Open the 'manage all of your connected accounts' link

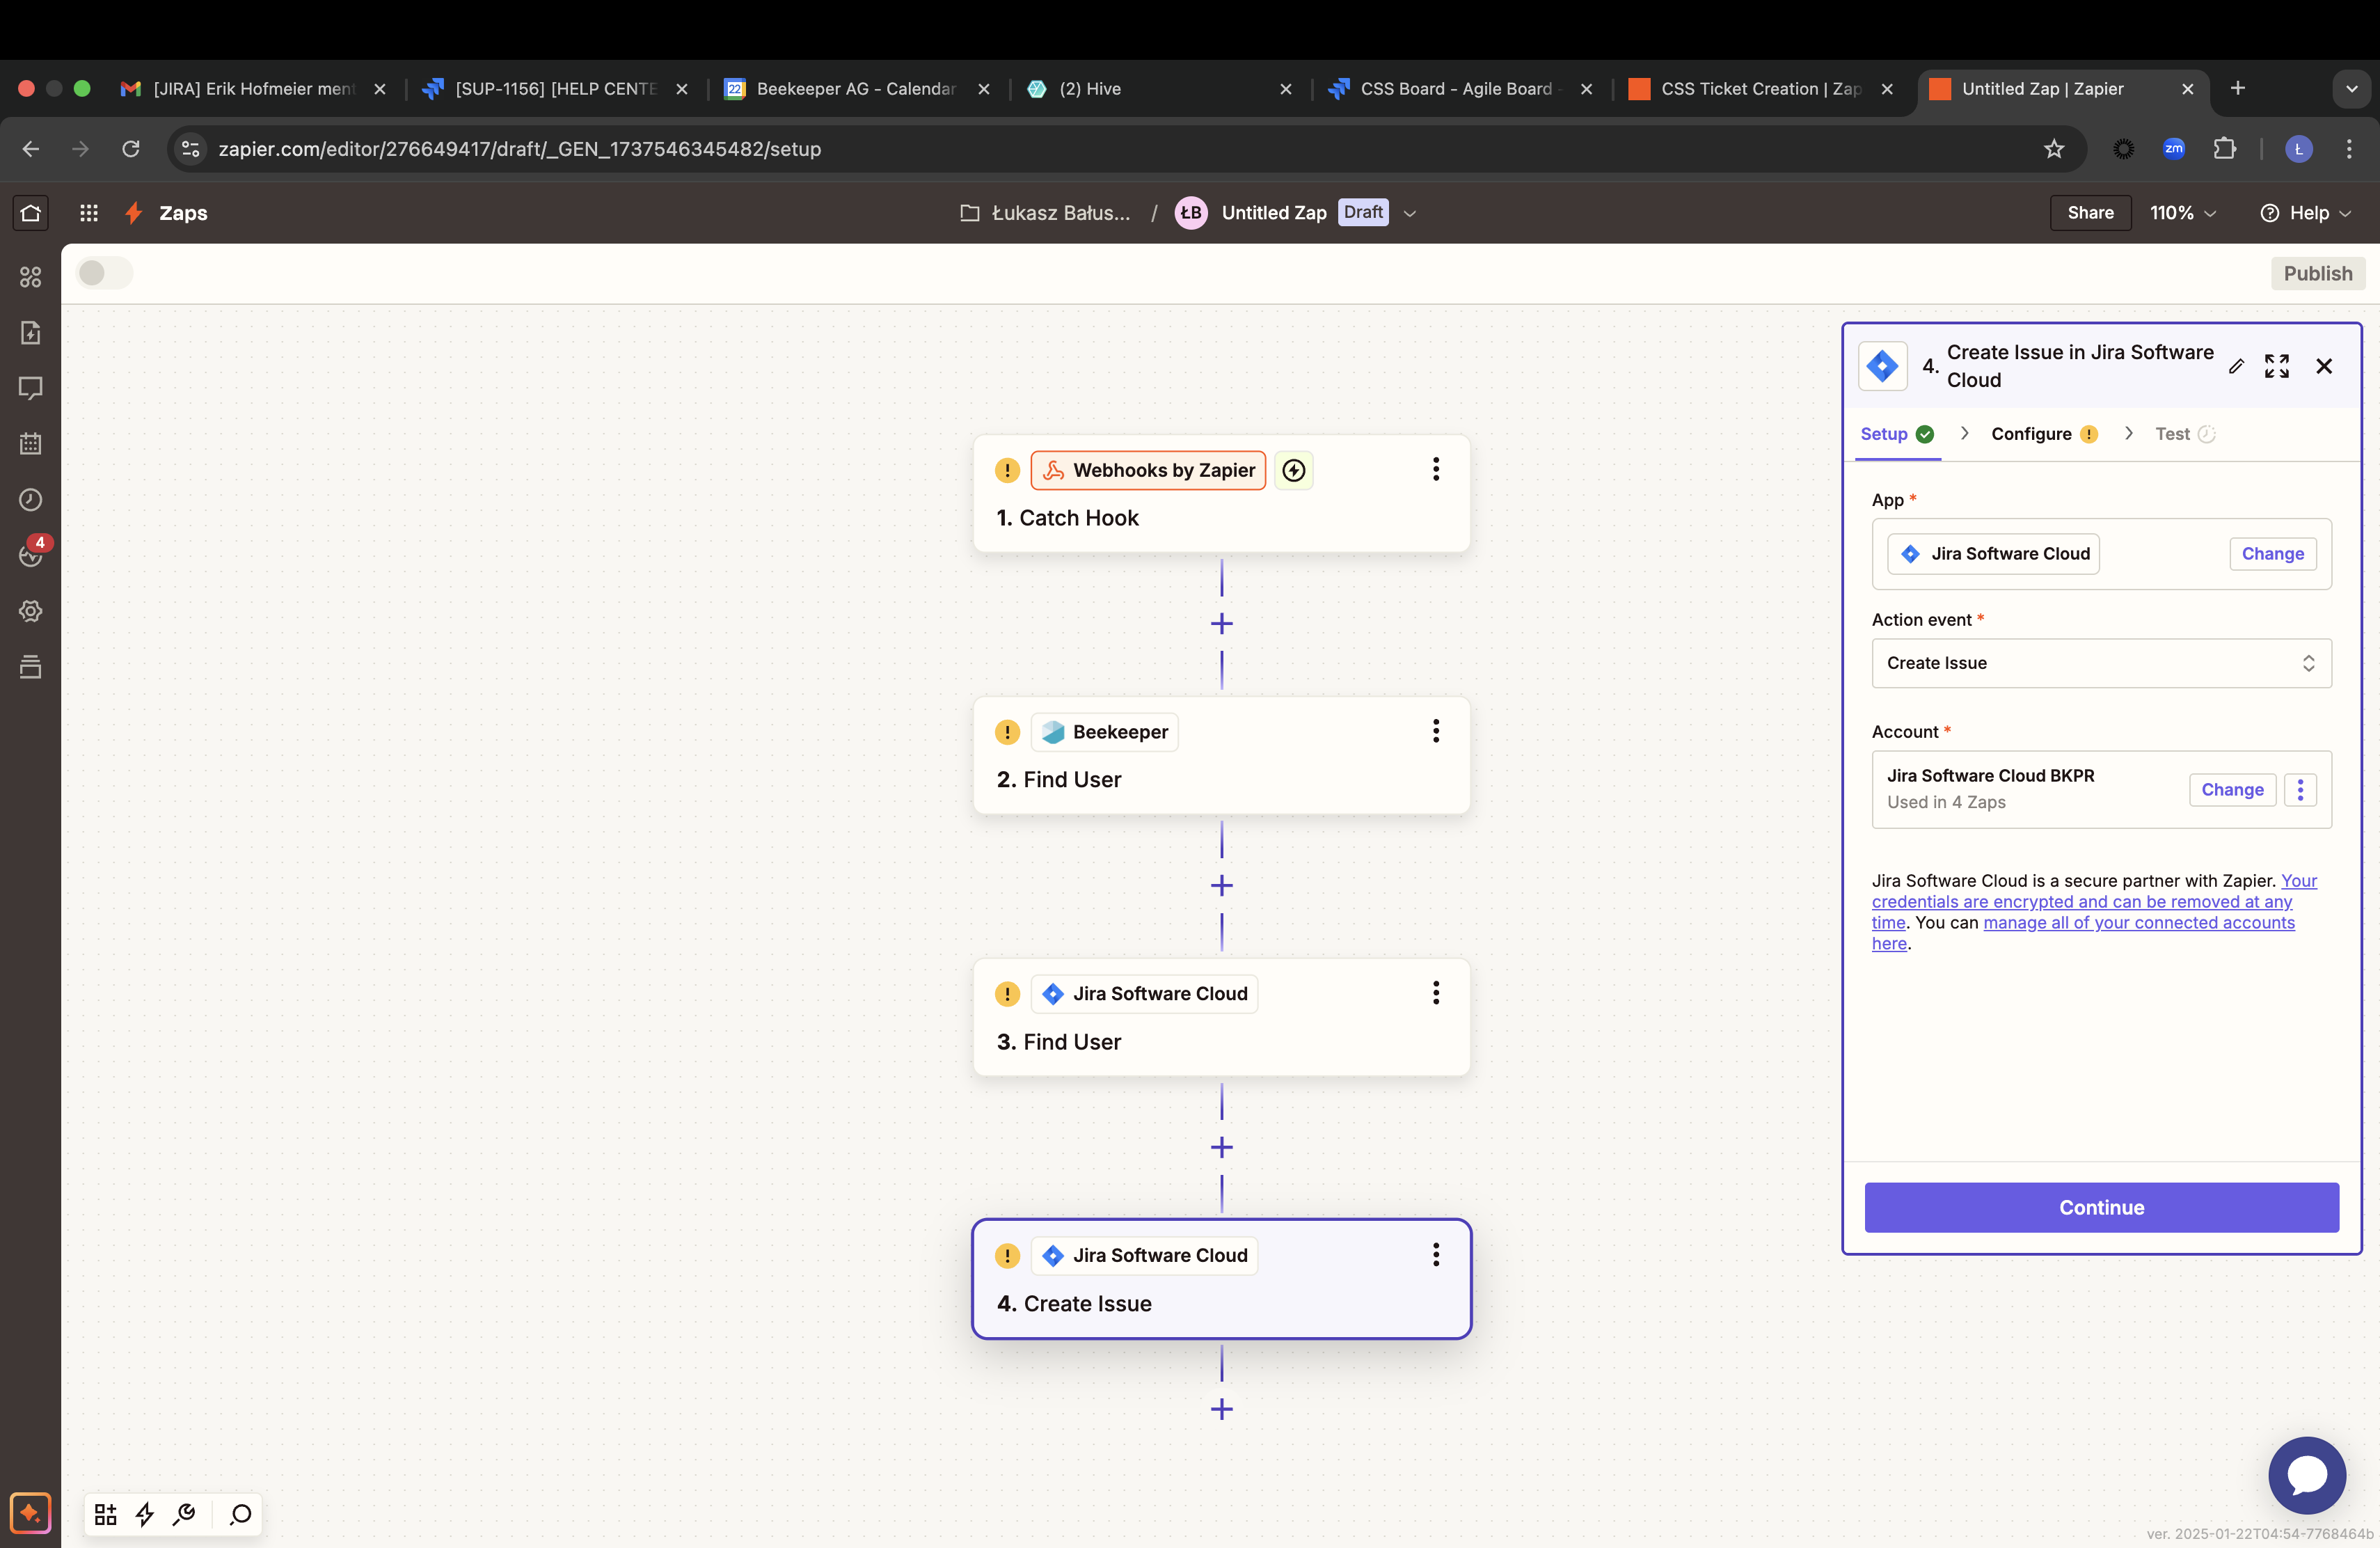(2139, 923)
